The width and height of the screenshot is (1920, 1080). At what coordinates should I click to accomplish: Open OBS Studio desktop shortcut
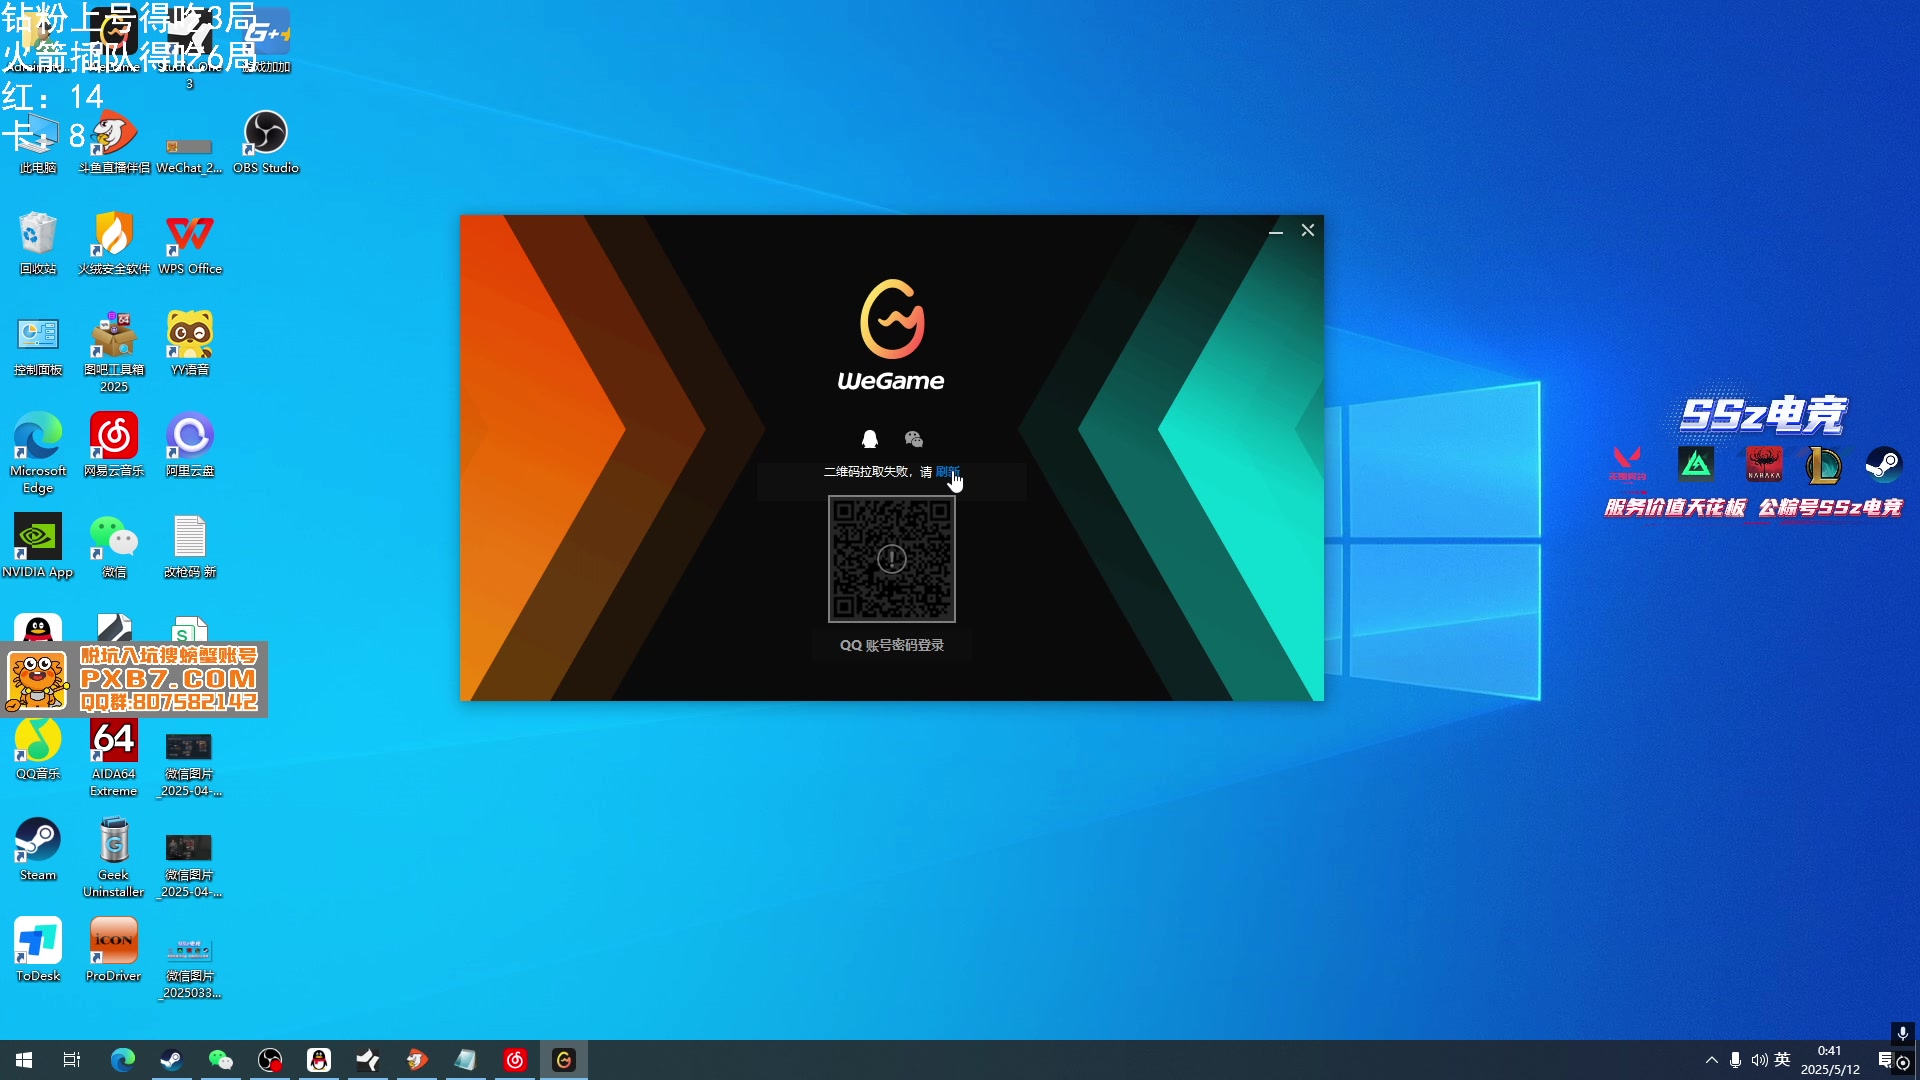[266, 142]
